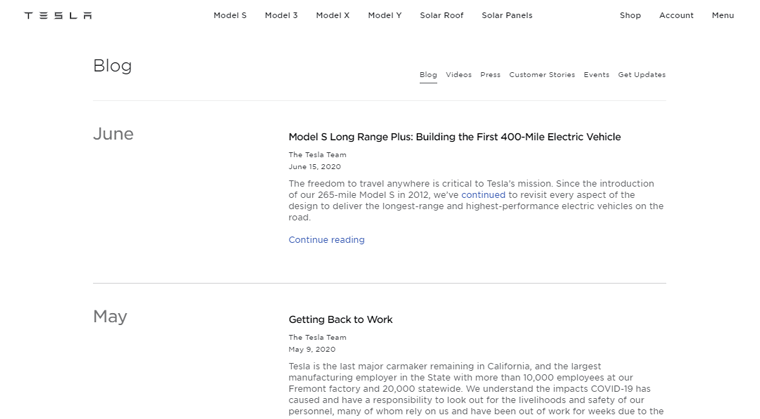This screenshot has width=760, height=419.
Task: Open the Shop link
Action: pyautogui.click(x=630, y=16)
